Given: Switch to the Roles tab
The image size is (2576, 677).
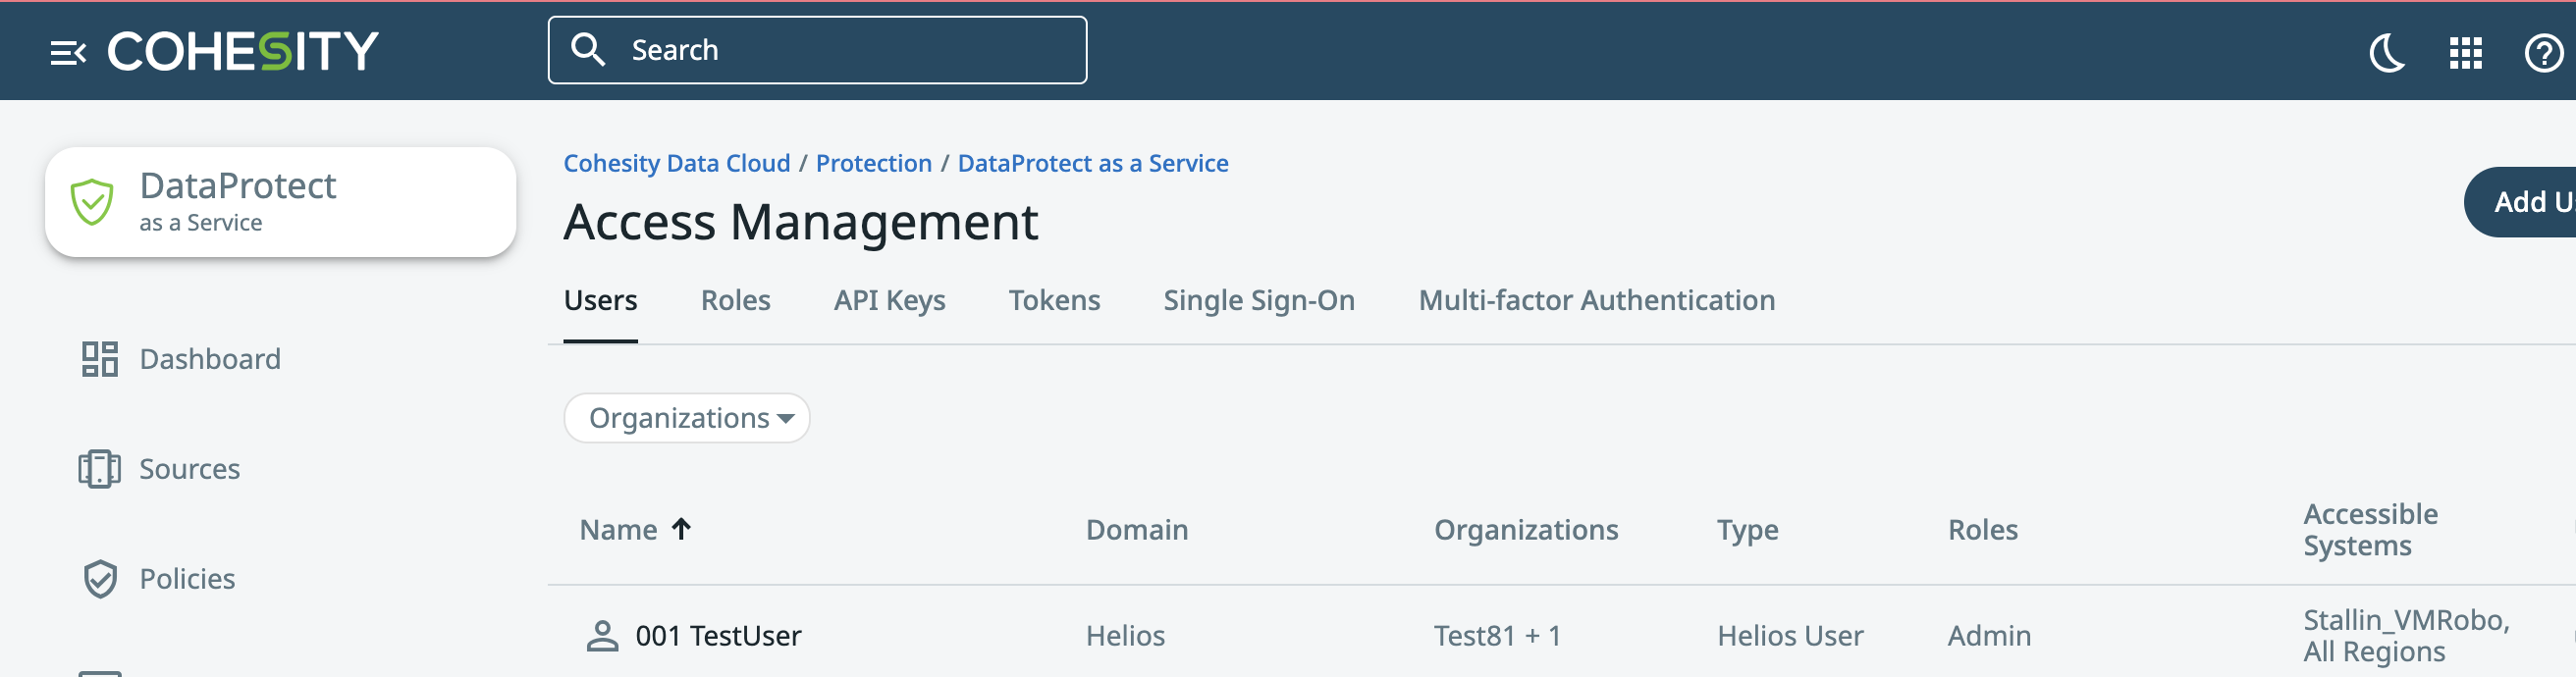Looking at the screenshot, I should tap(735, 300).
